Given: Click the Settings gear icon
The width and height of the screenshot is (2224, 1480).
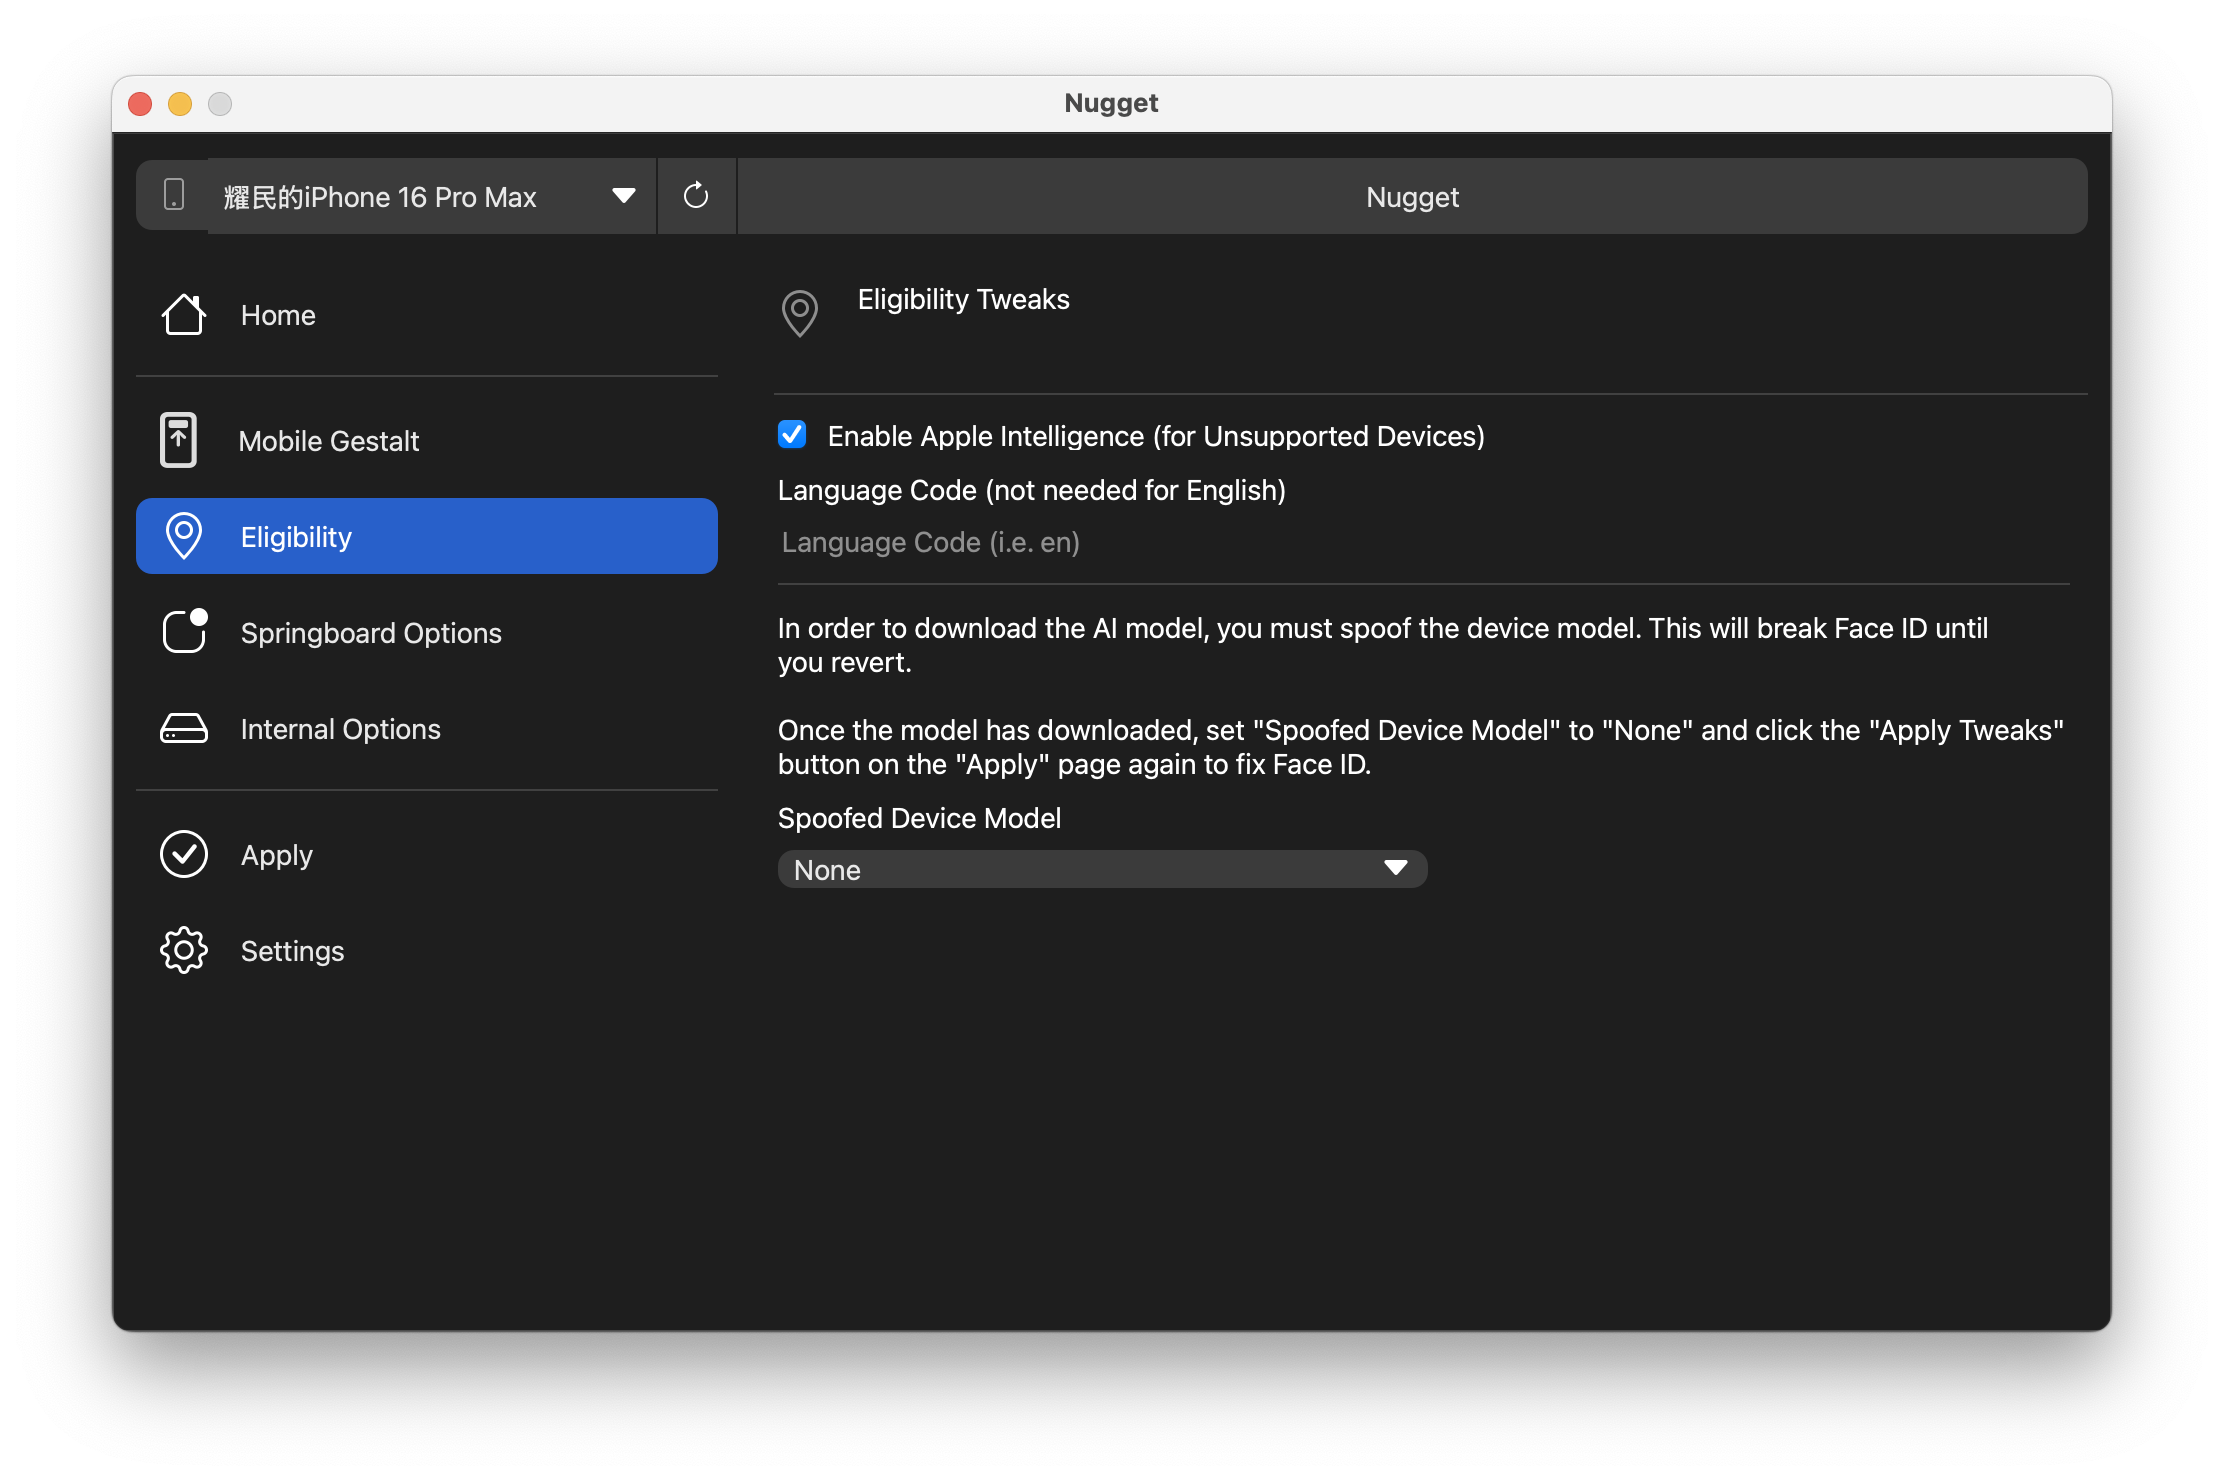Looking at the screenshot, I should 184,950.
